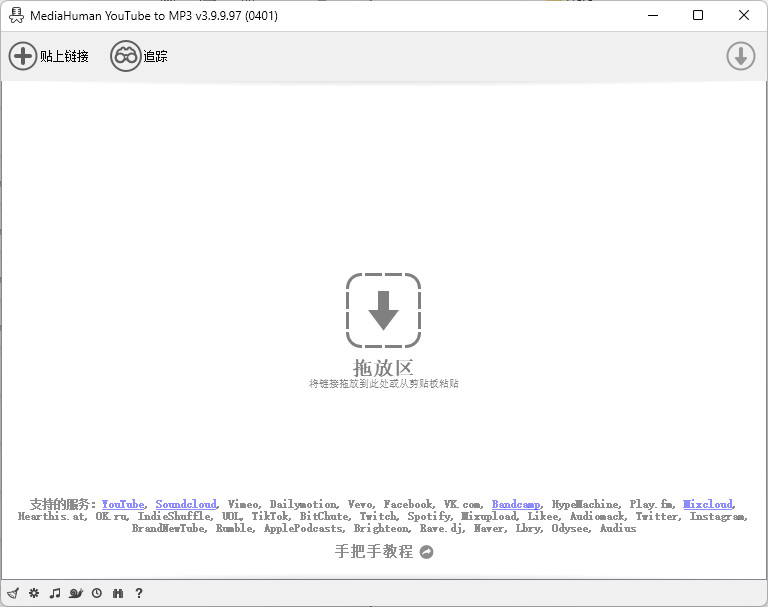Open the Soundcloud service link
The height and width of the screenshot is (607, 768).
[186, 504]
